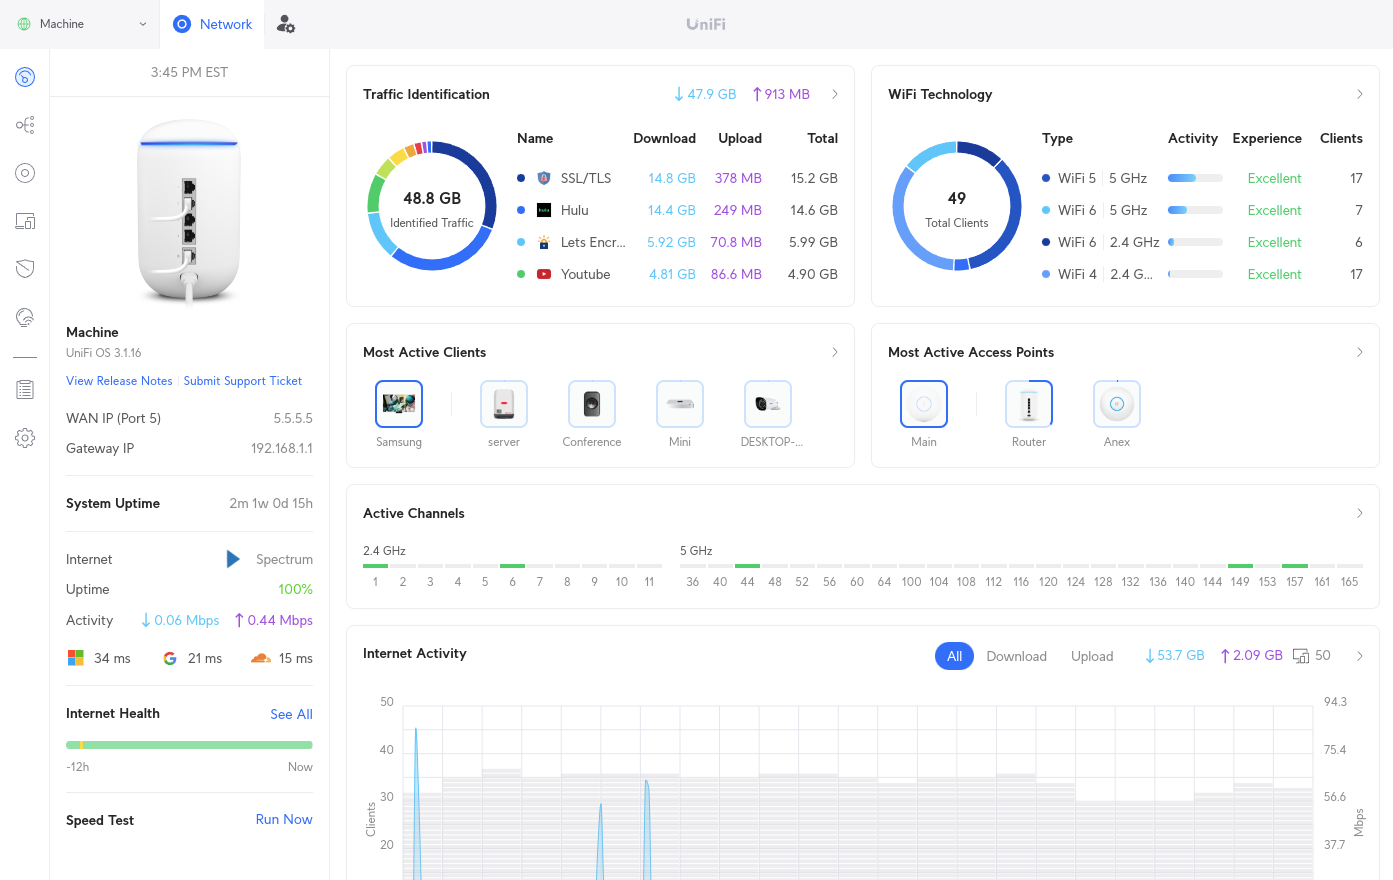Select the Samsung client icon
The image size is (1393, 880).
point(399,404)
